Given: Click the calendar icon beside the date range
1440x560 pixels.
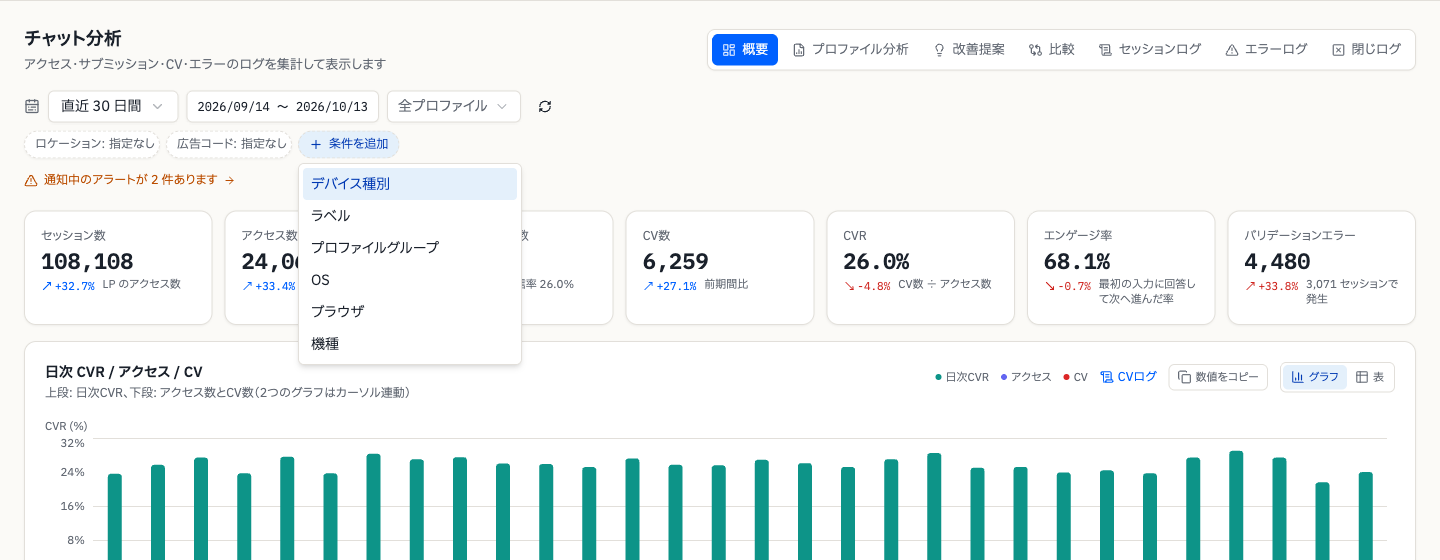Looking at the screenshot, I should tap(32, 106).
